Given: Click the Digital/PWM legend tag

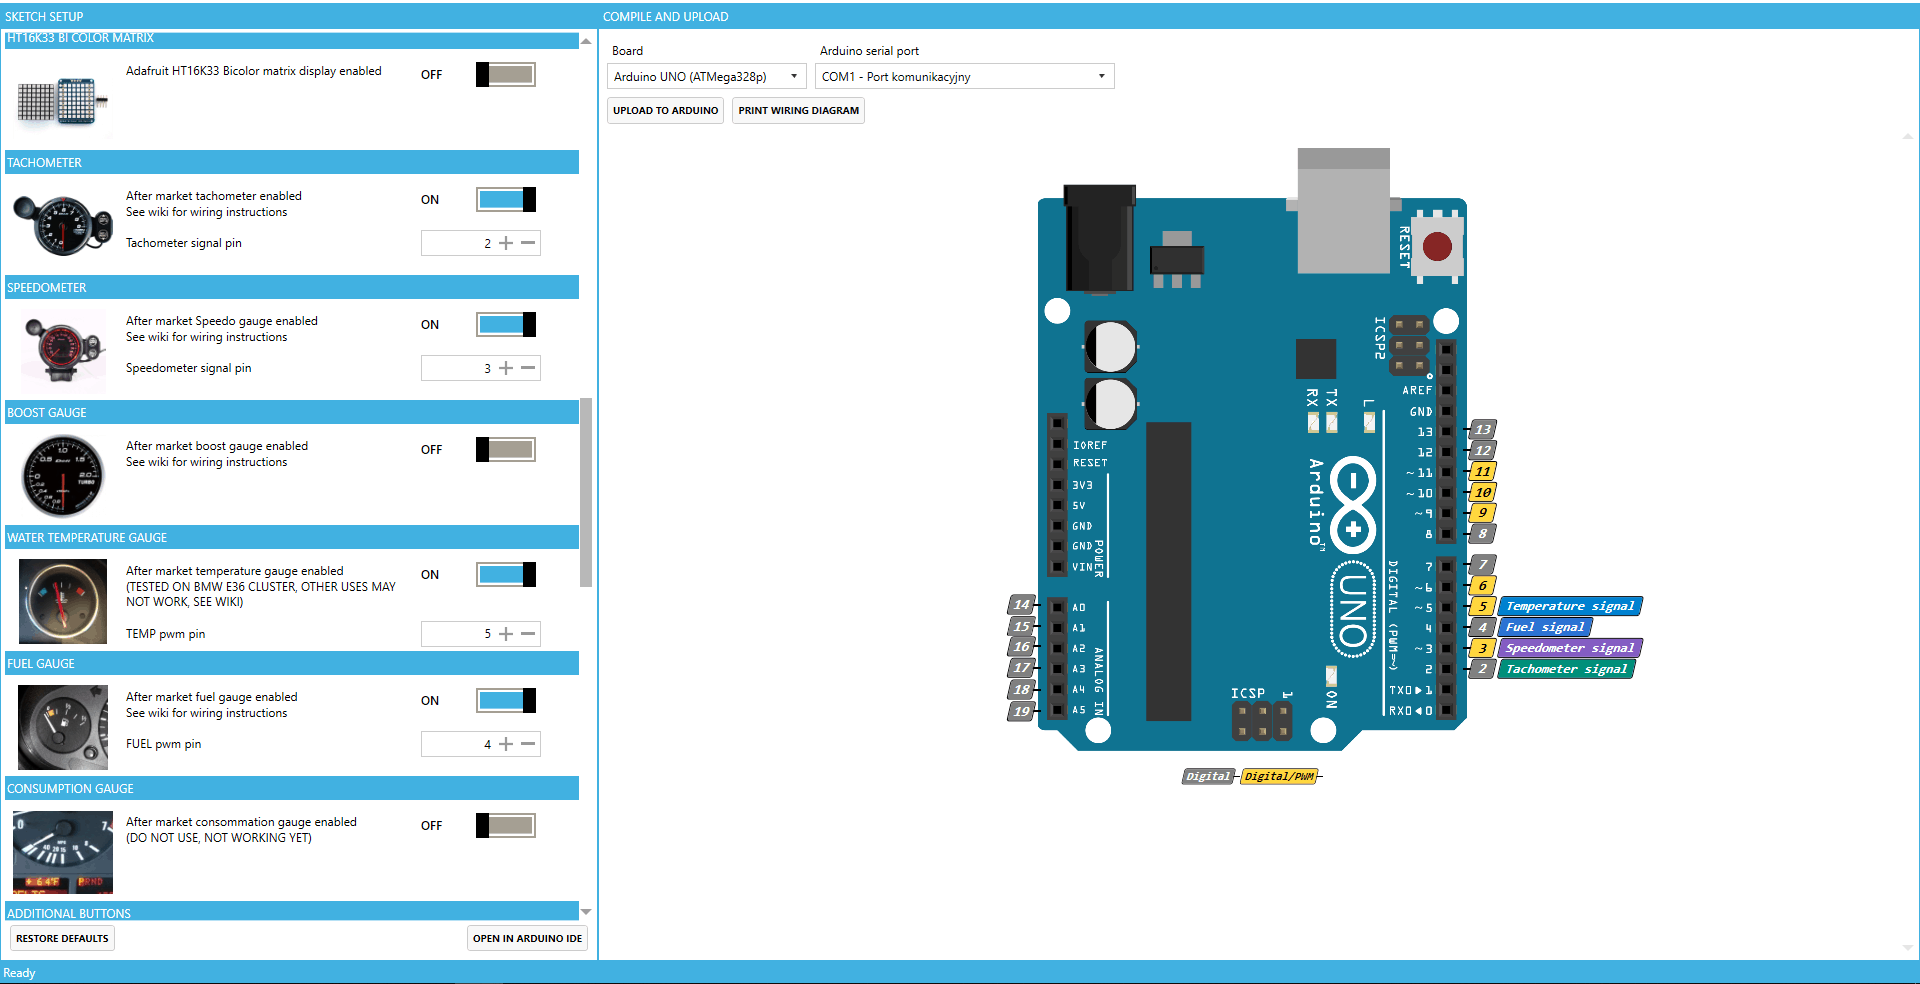Looking at the screenshot, I should pos(1279,776).
